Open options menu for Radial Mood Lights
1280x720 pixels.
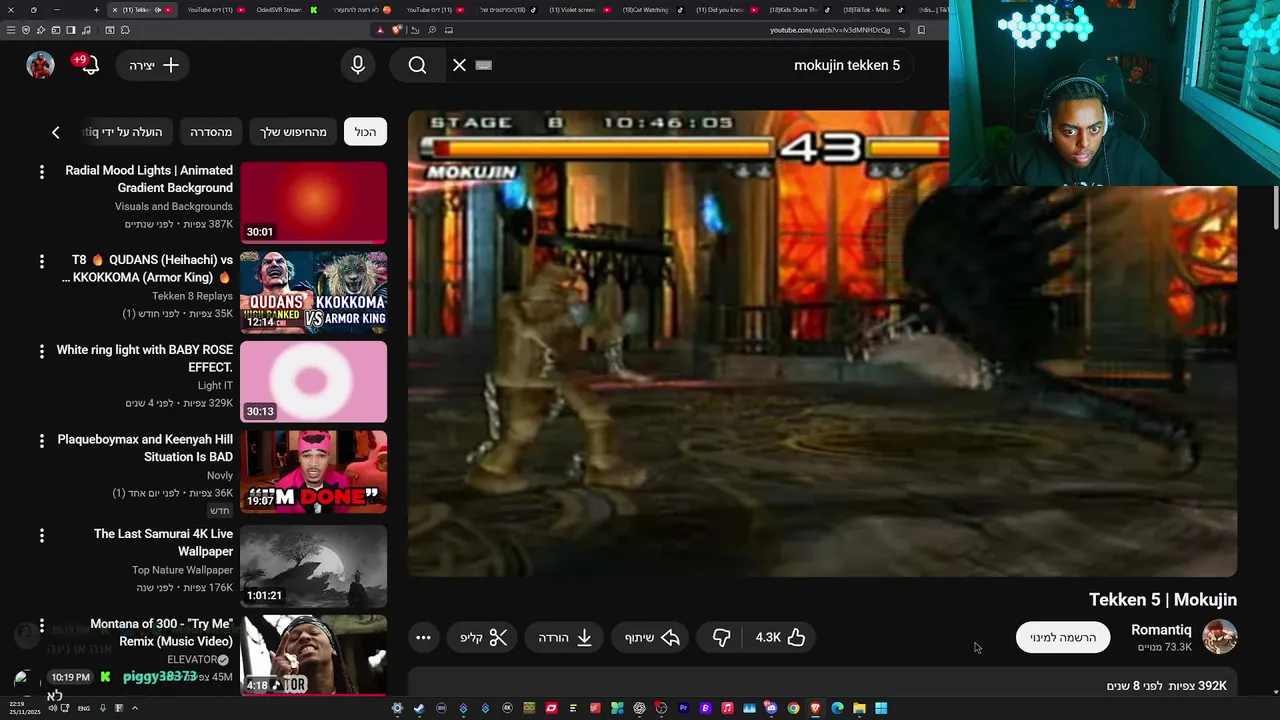[x=41, y=172]
